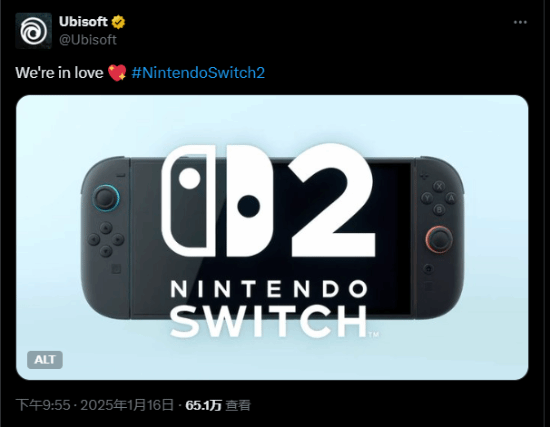Show the ALT image description badge
Viewport: 550px width, 427px height.
[45, 360]
